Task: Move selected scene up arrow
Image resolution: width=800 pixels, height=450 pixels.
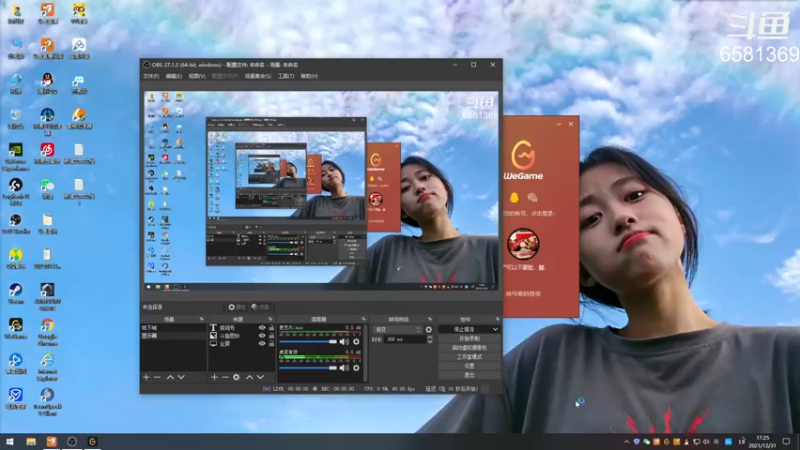Action: click(x=170, y=377)
